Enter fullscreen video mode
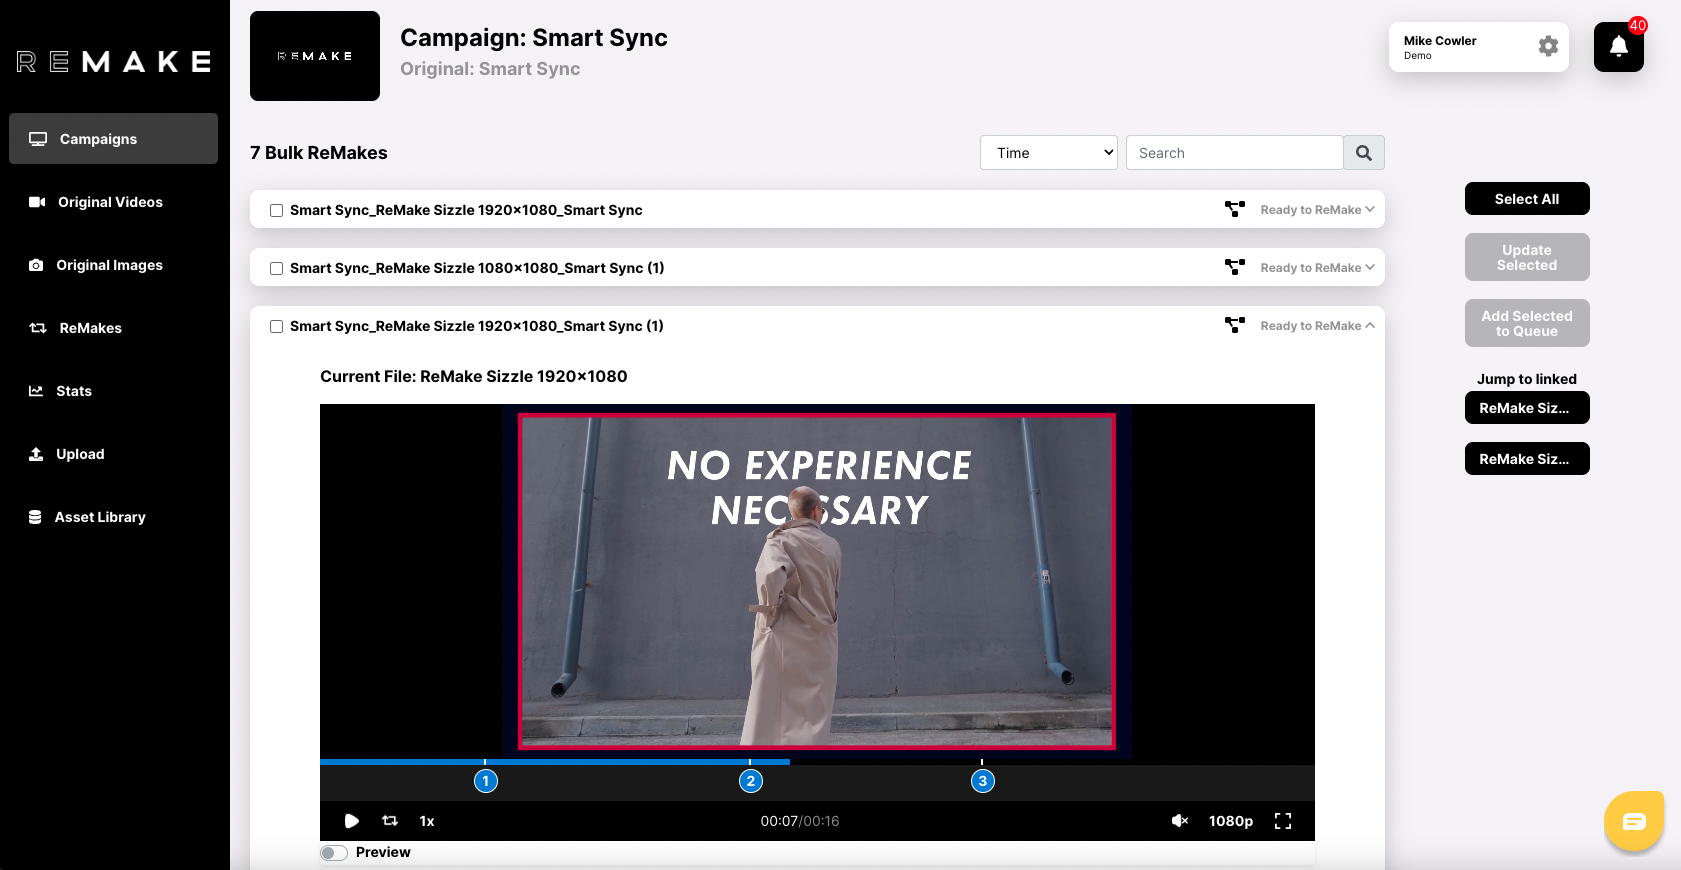This screenshot has height=870, width=1681. point(1283,821)
